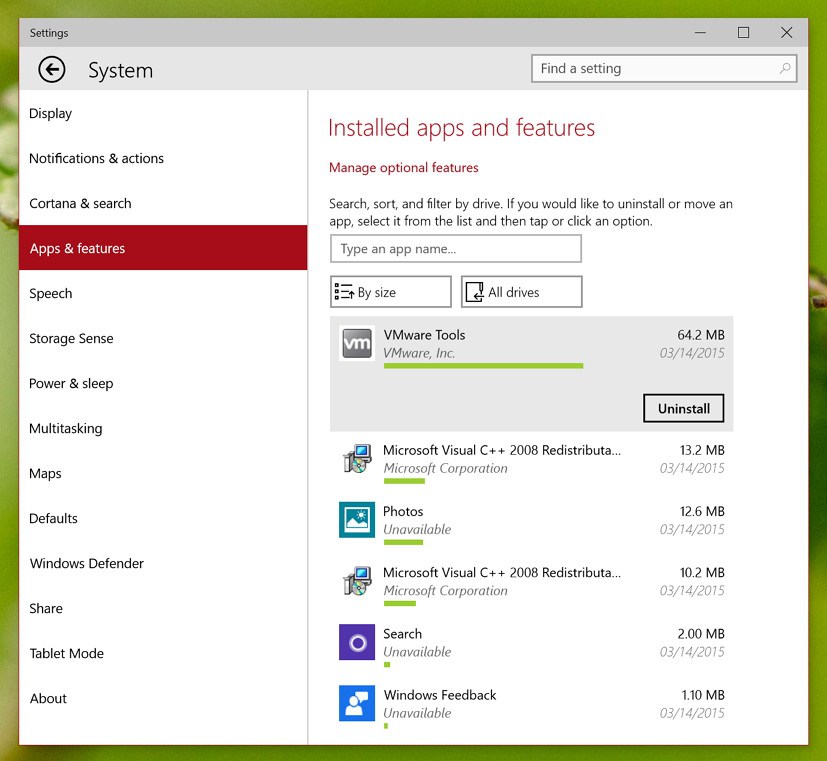Click the sort list icon beside By size
Image resolution: width=827 pixels, height=761 pixels.
click(x=344, y=292)
